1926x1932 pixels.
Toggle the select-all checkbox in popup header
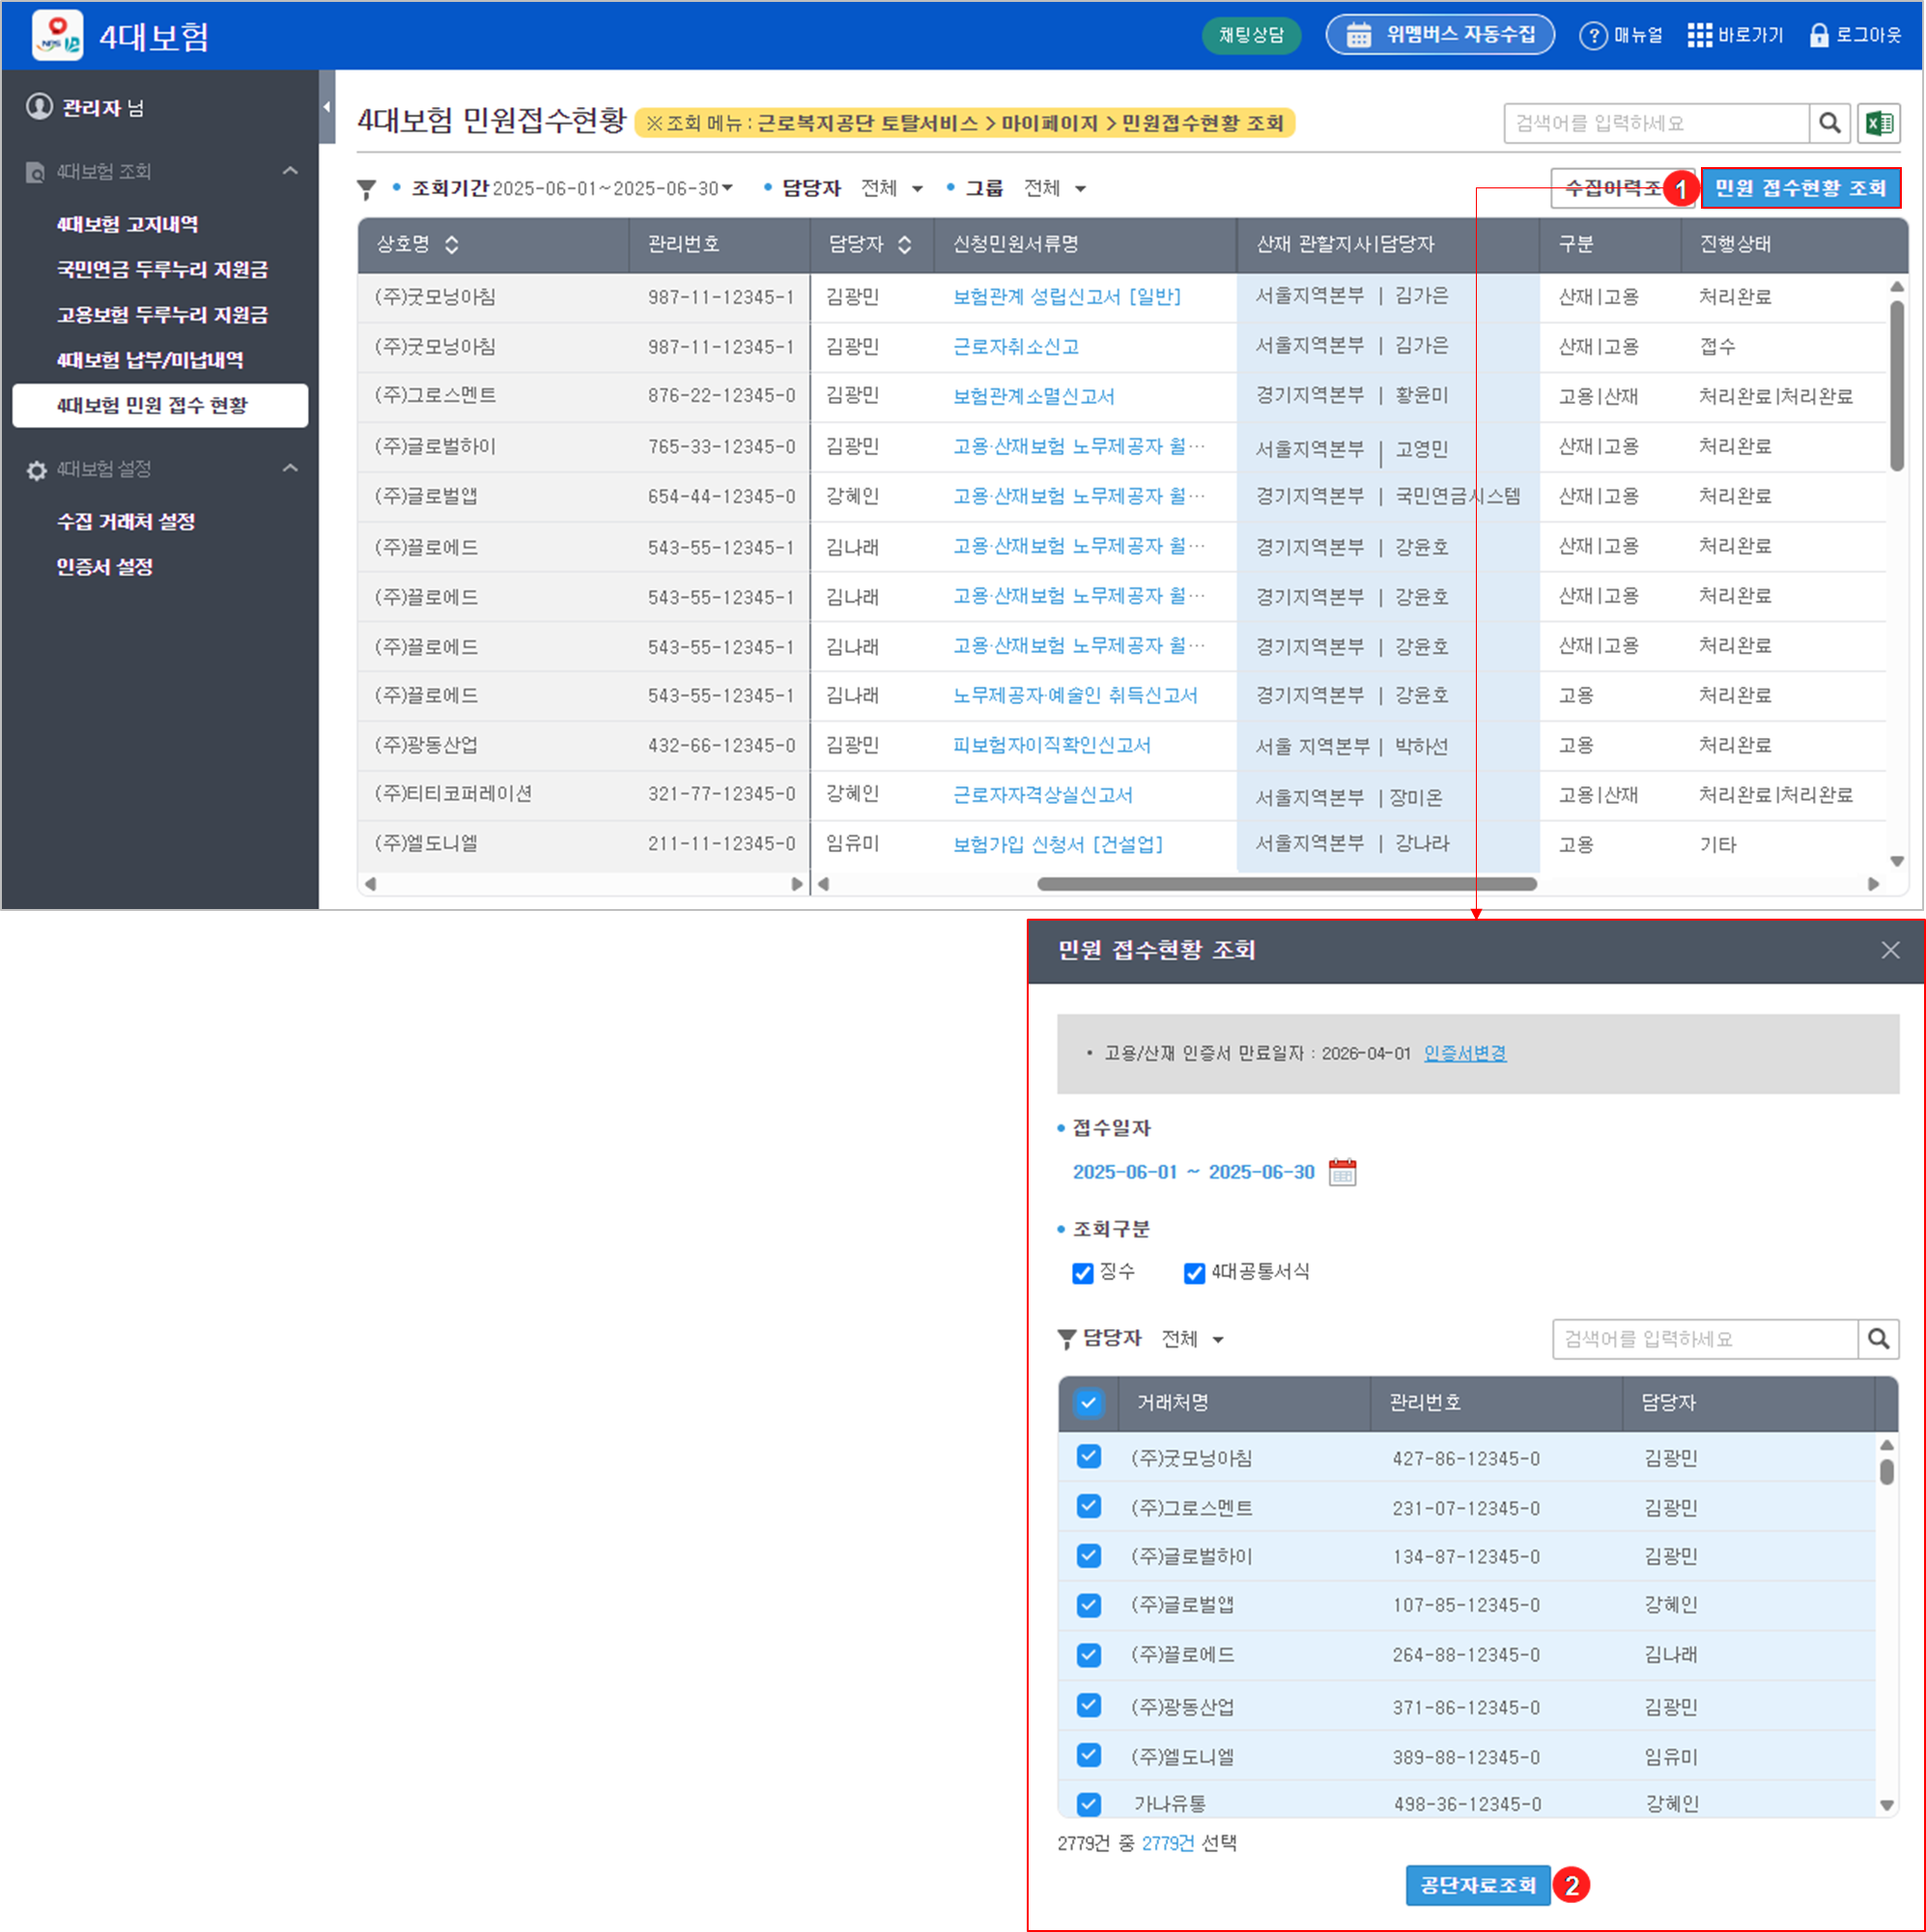[1088, 1403]
